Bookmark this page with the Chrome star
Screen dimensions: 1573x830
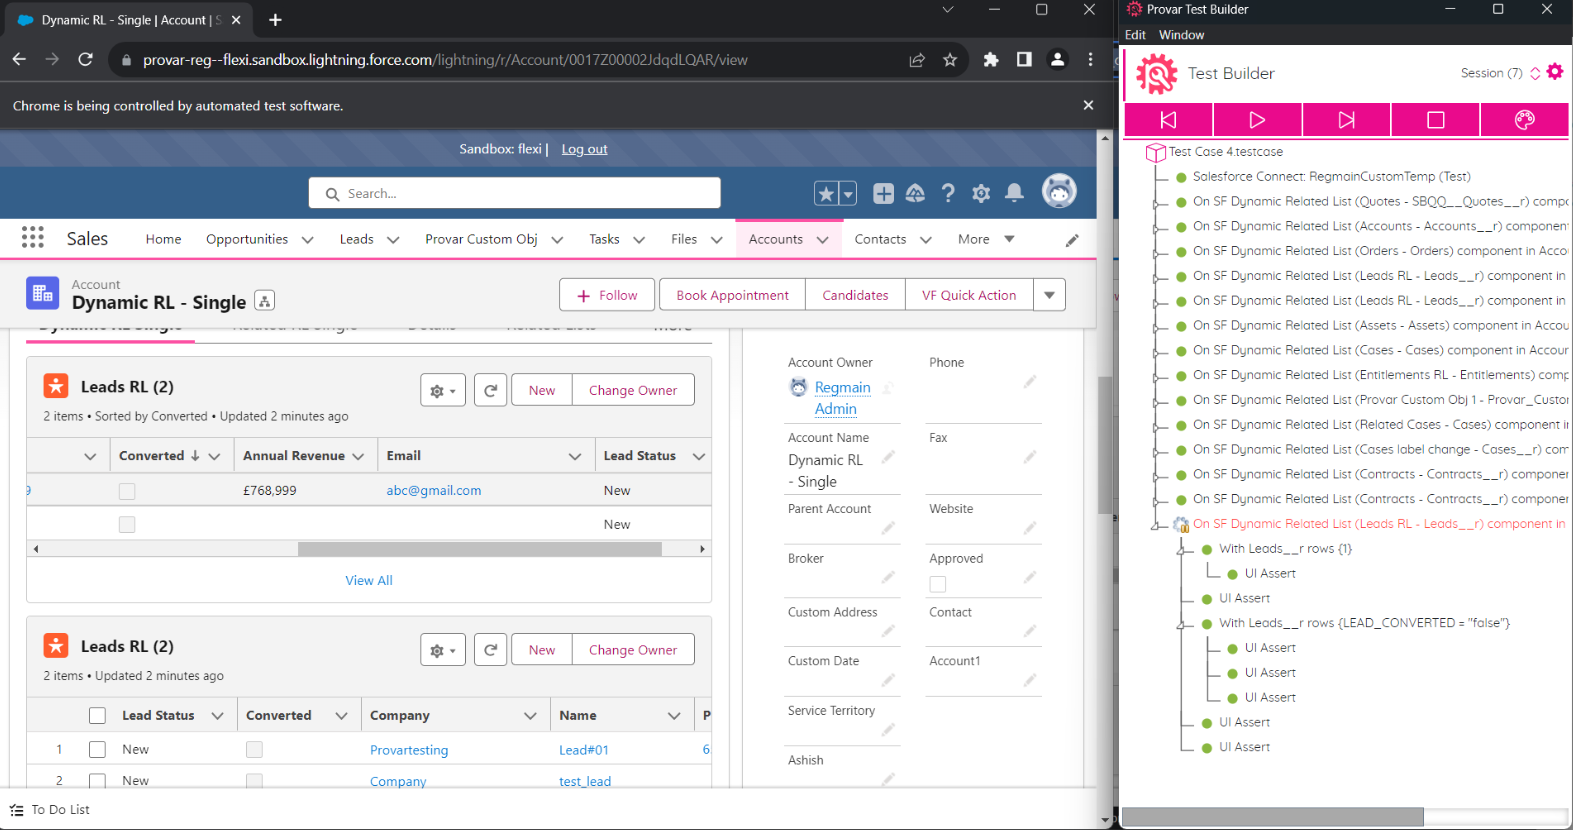click(950, 60)
